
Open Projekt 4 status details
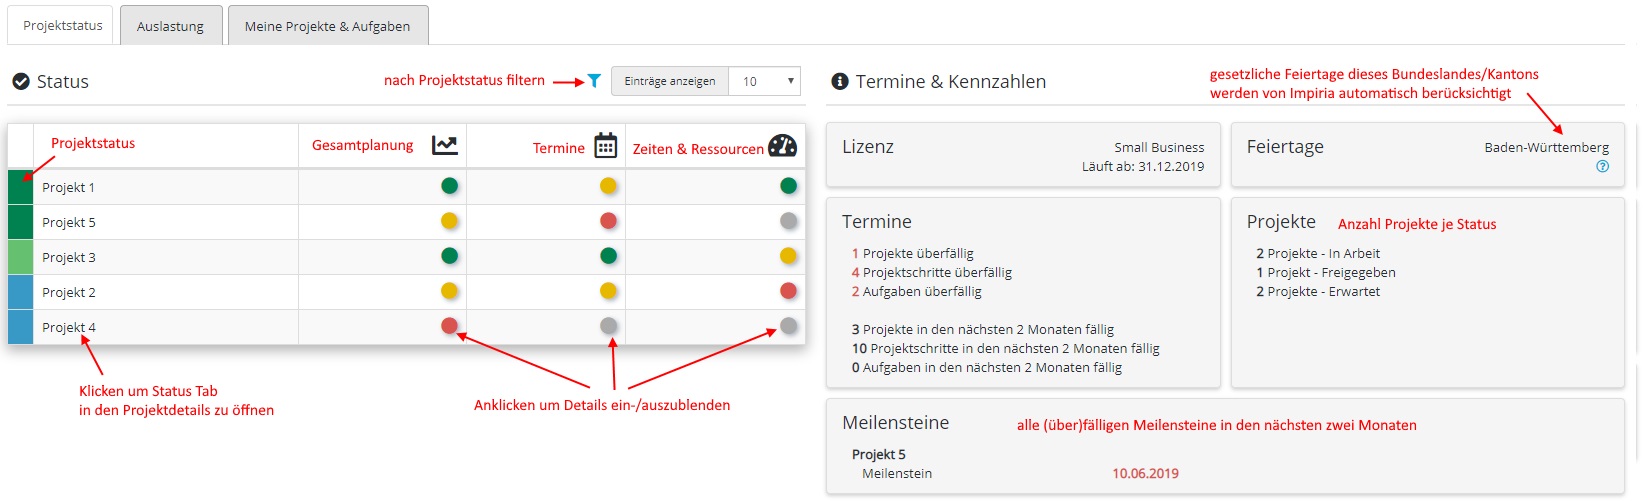pyautogui.click(x=69, y=327)
